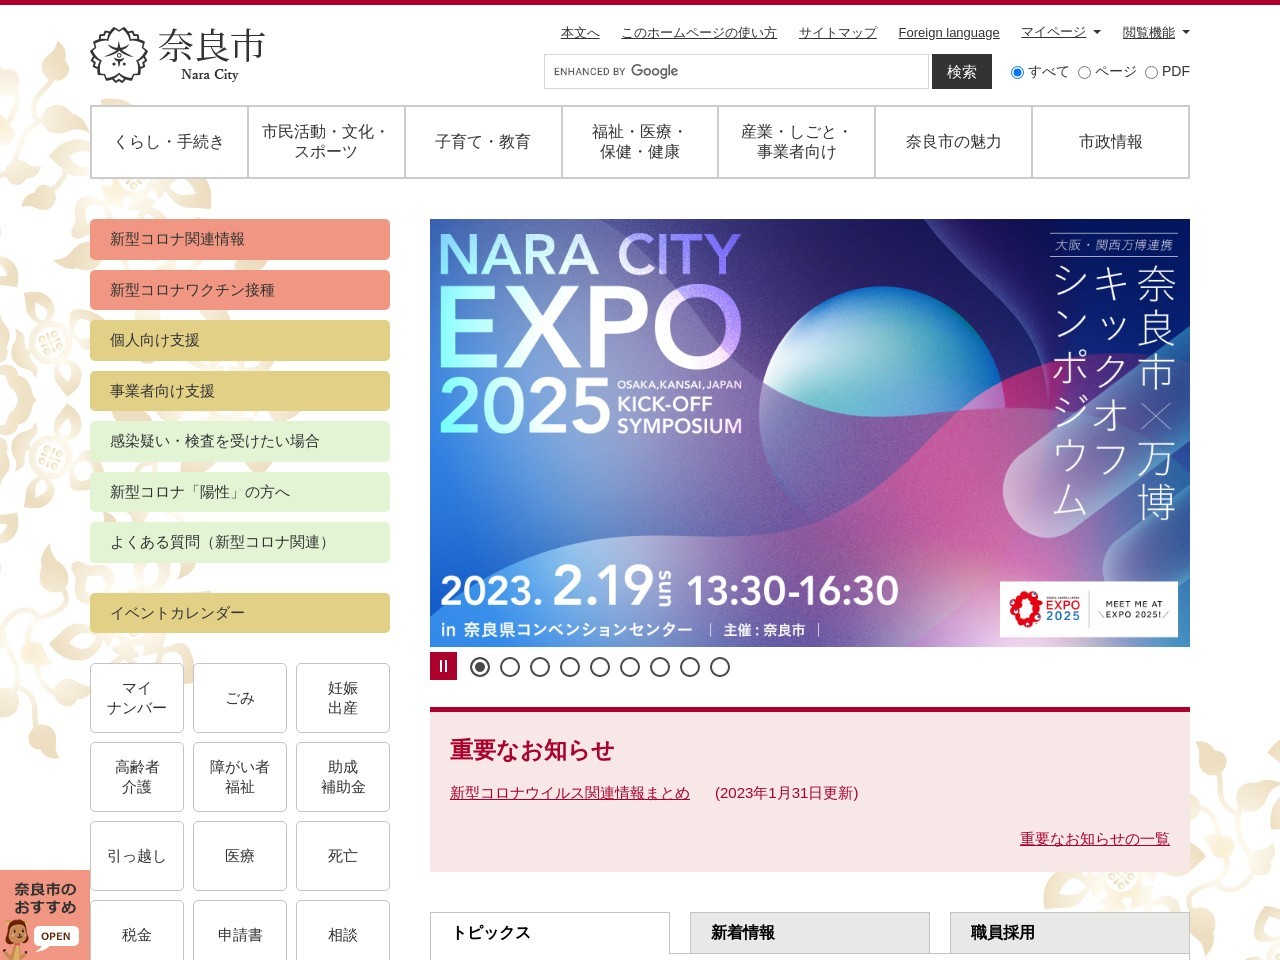Image resolution: width=1280 pixels, height=960 pixels.
Task: Open the 医療 tile
Action: click(240, 856)
